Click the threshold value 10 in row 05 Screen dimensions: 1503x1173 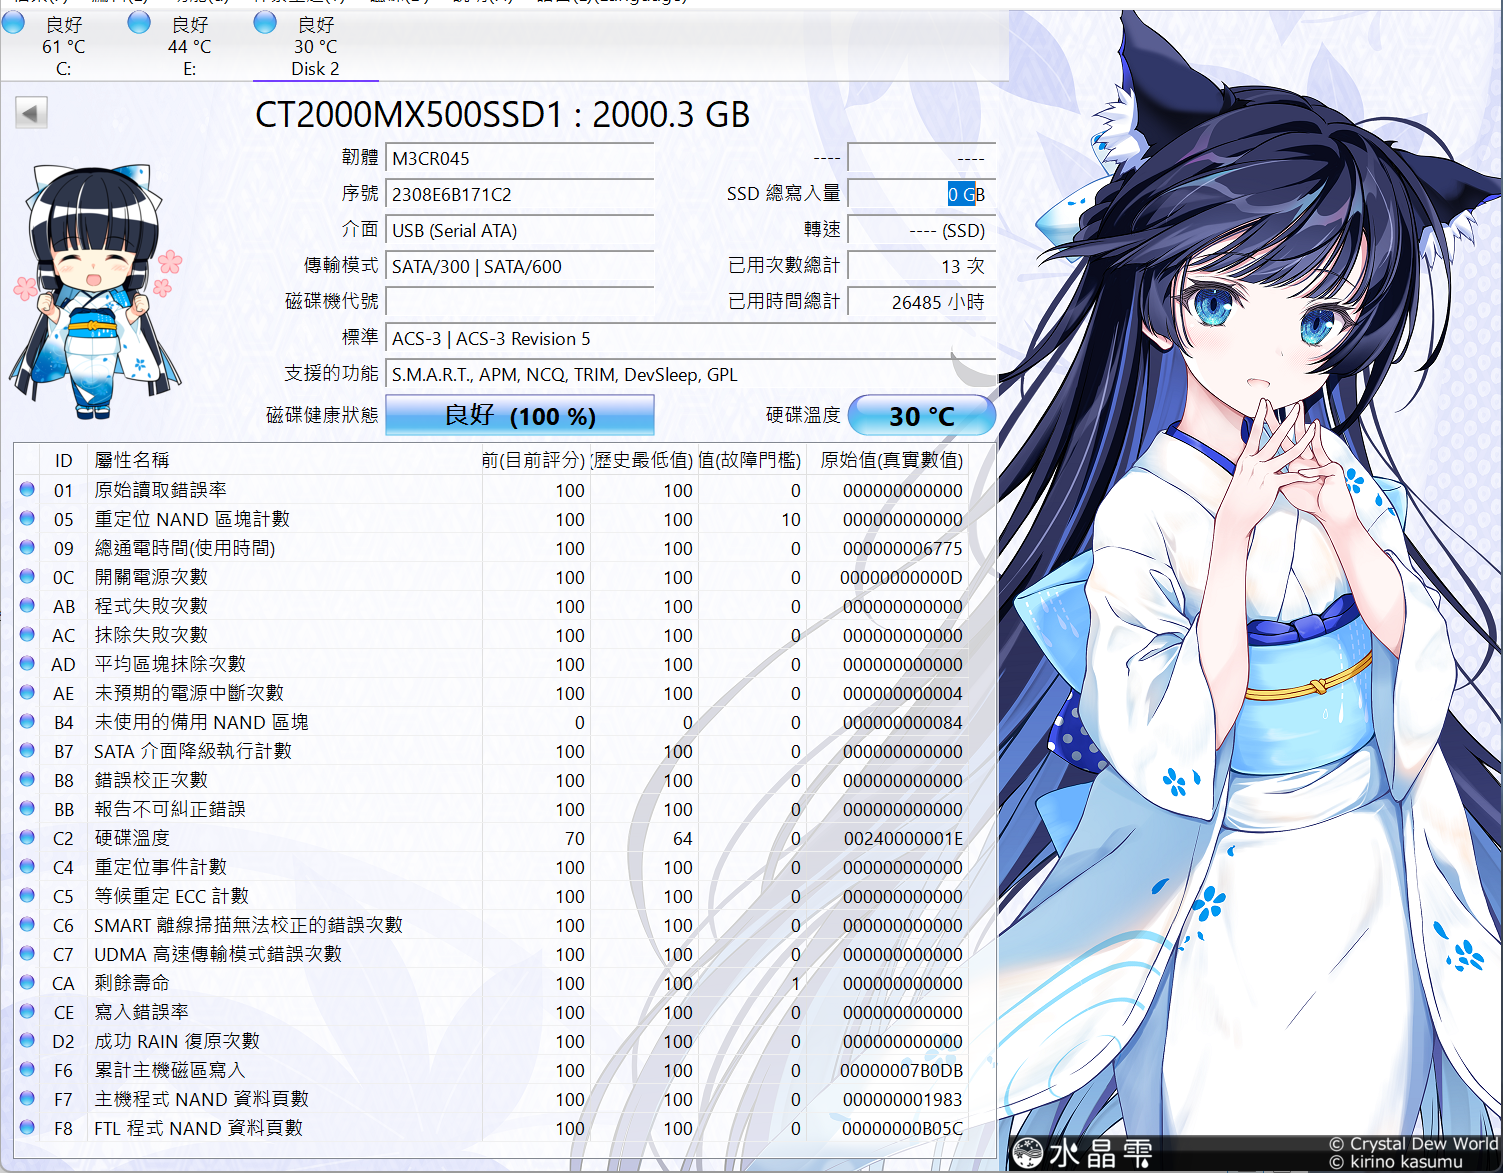[791, 520]
